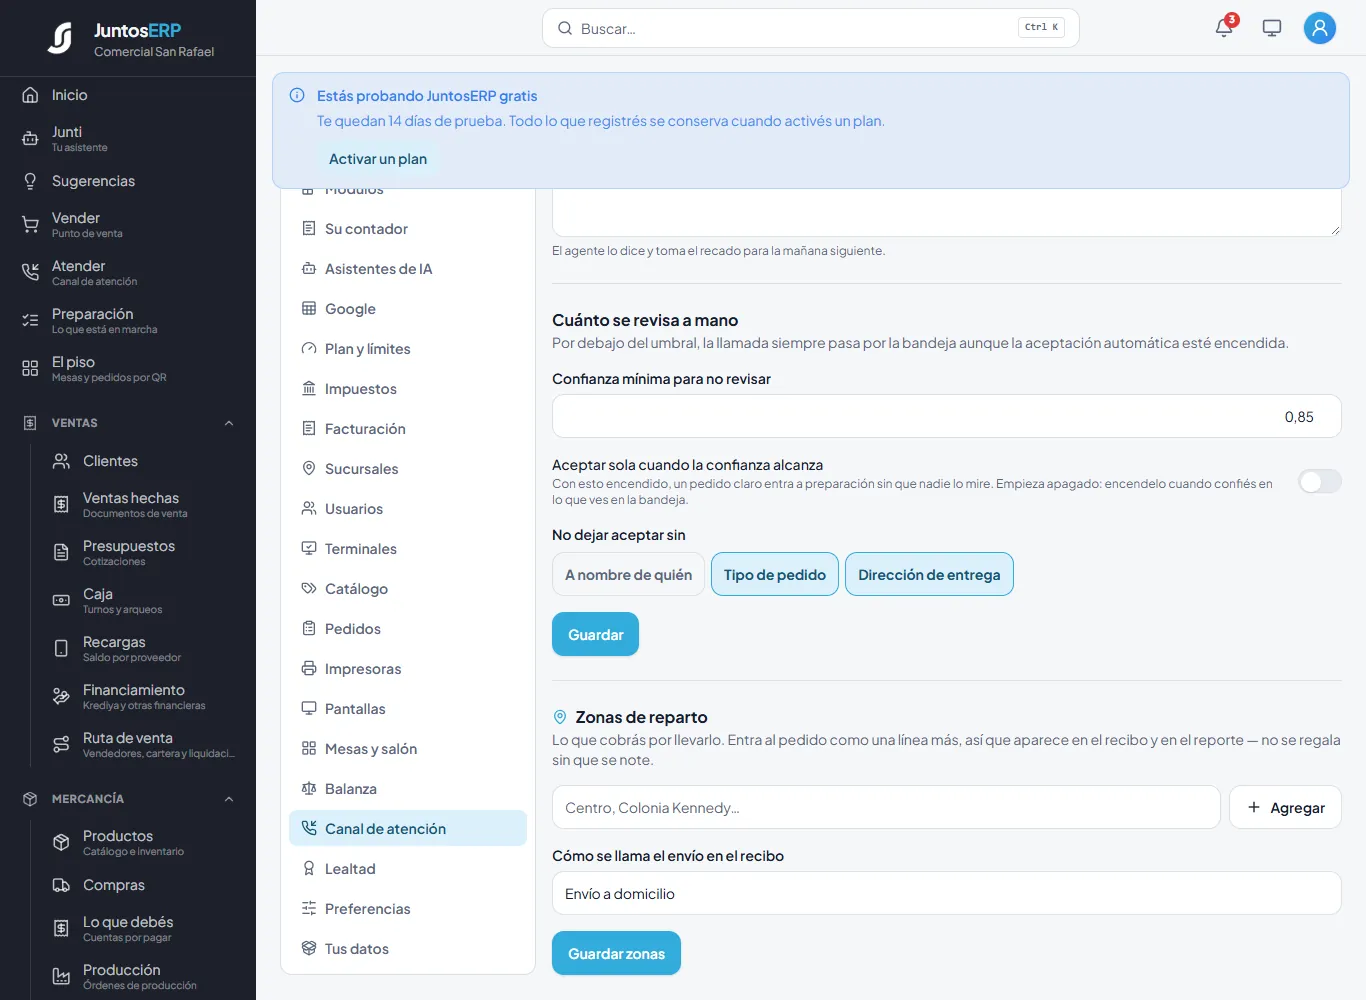1366x1000 pixels.
Task: Click the Junti assistant robot icon
Action: pyautogui.click(x=30, y=139)
